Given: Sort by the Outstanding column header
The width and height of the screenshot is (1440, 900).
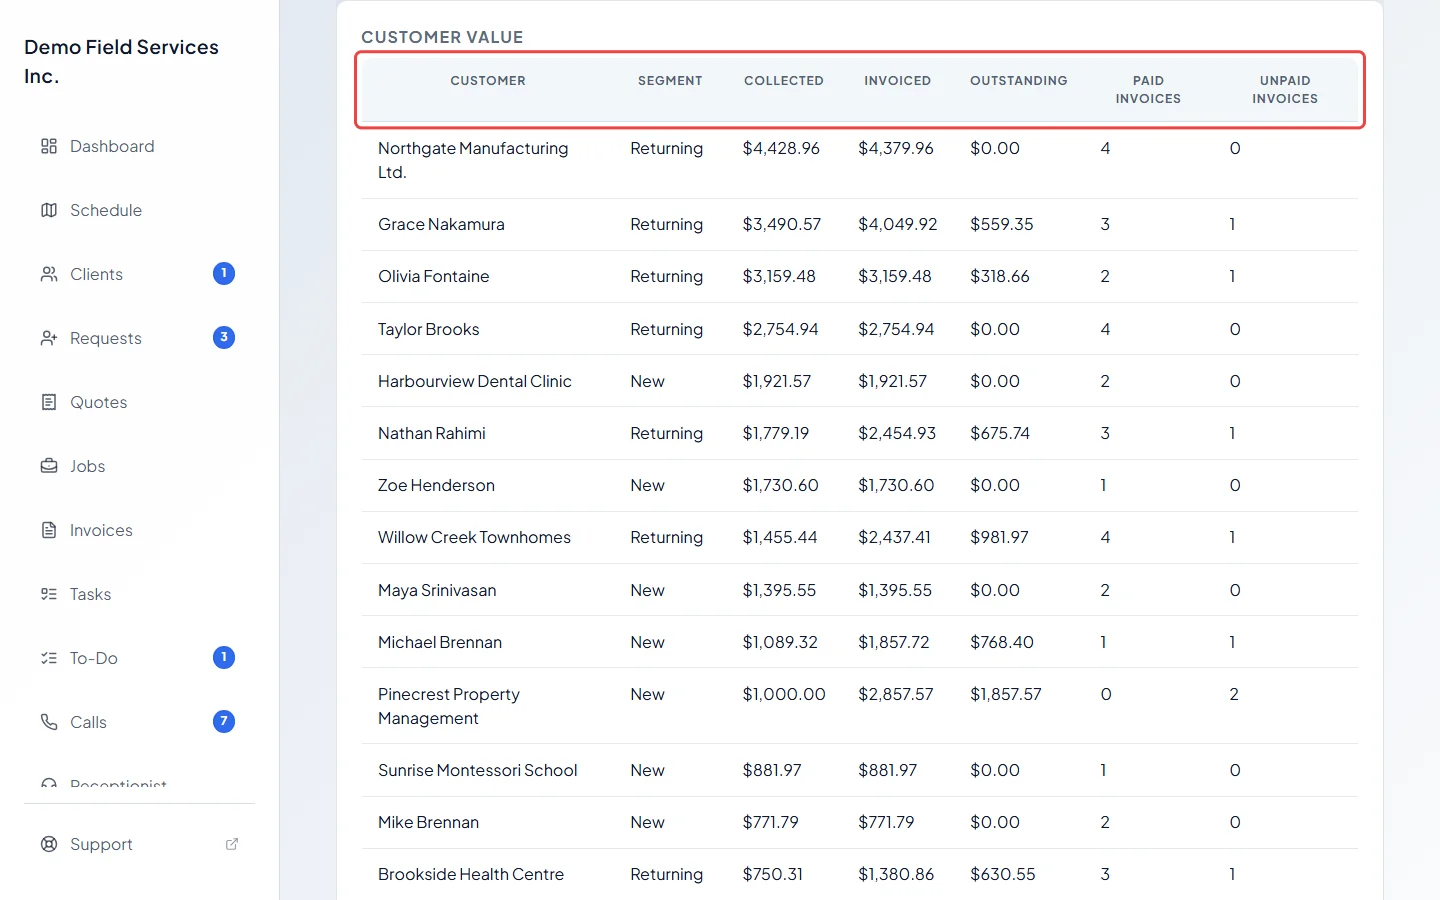Looking at the screenshot, I should pyautogui.click(x=1018, y=81).
